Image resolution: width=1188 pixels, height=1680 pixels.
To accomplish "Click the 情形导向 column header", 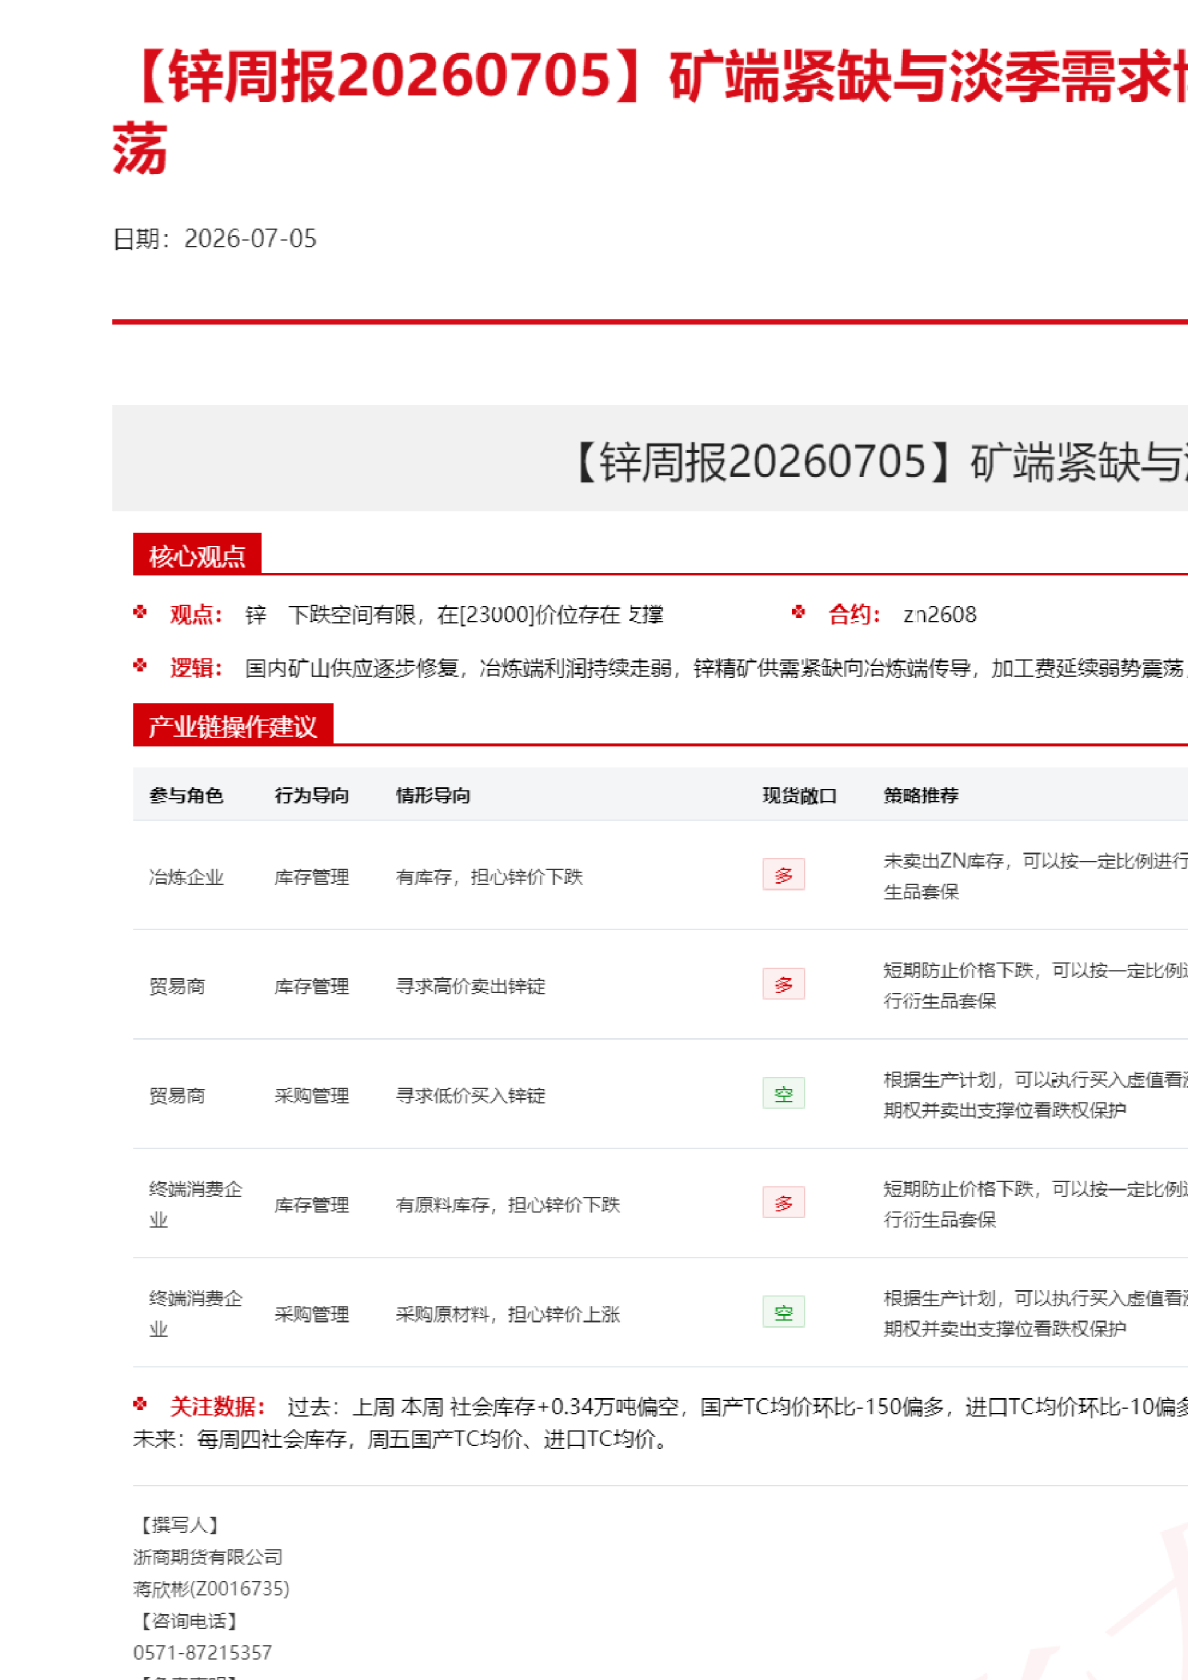I will click(x=433, y=795).
